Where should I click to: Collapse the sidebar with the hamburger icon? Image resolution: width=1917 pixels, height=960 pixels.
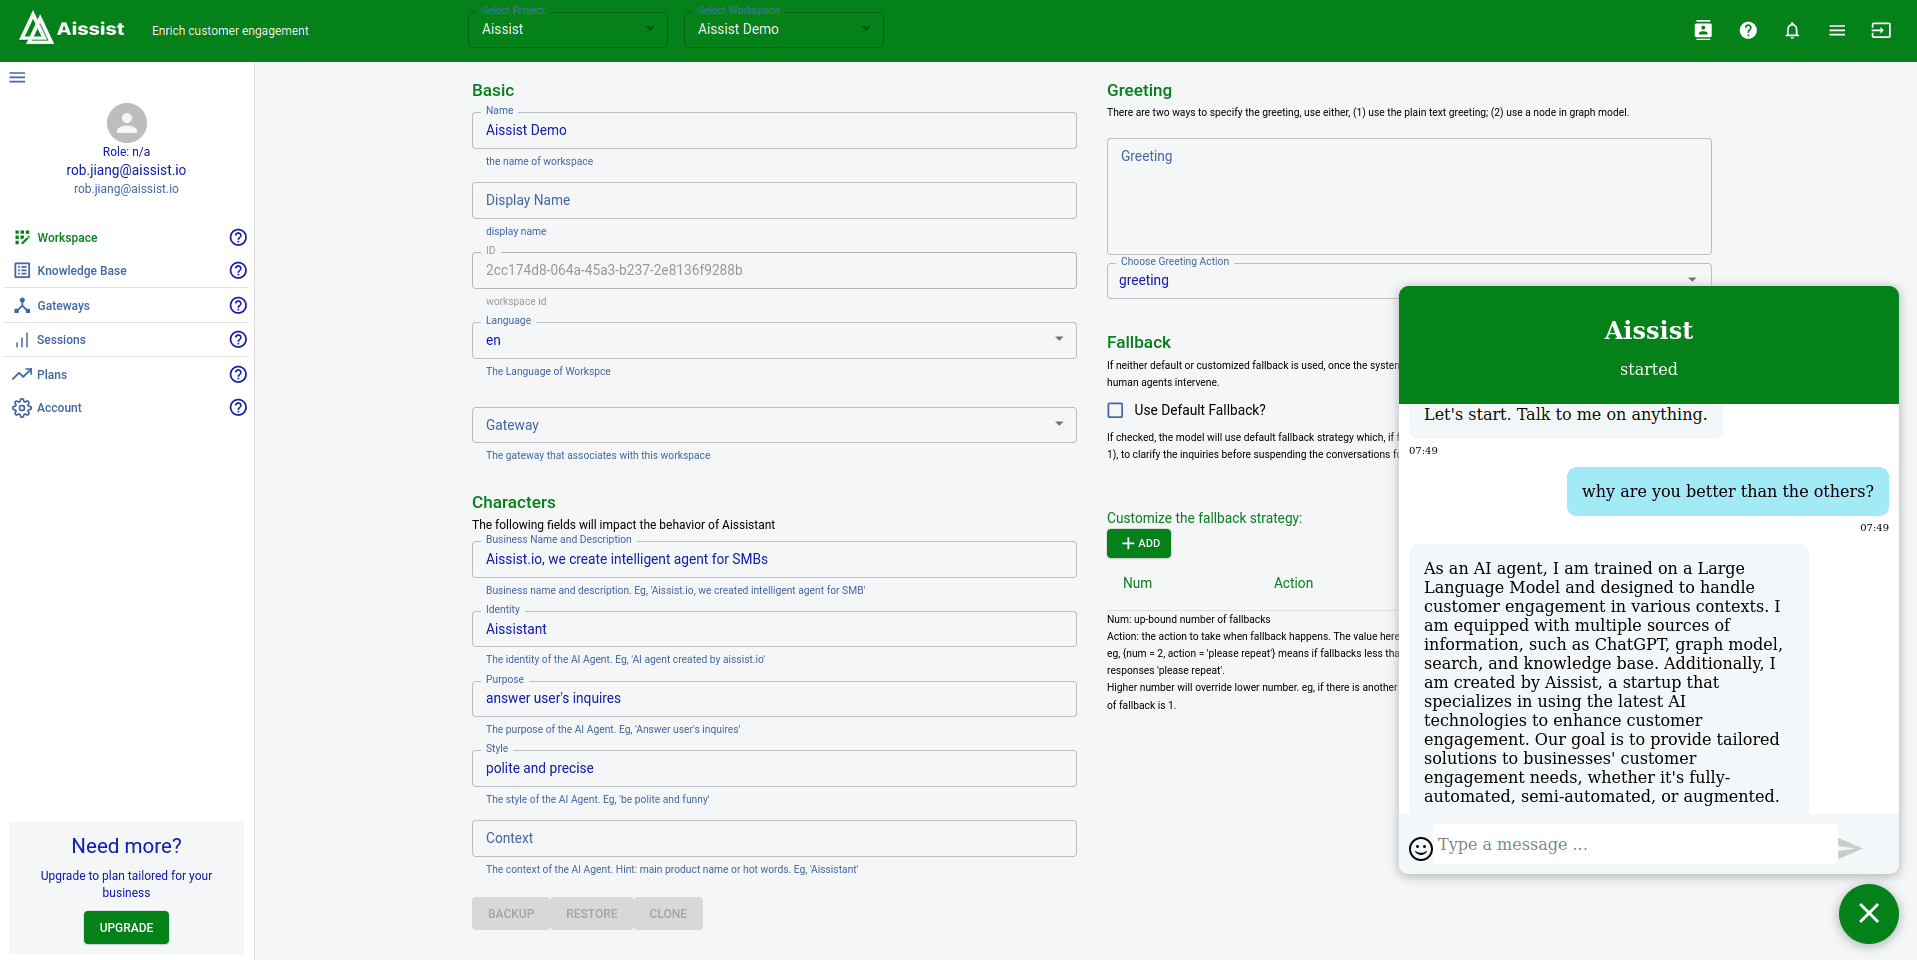(x=17, y=77)
